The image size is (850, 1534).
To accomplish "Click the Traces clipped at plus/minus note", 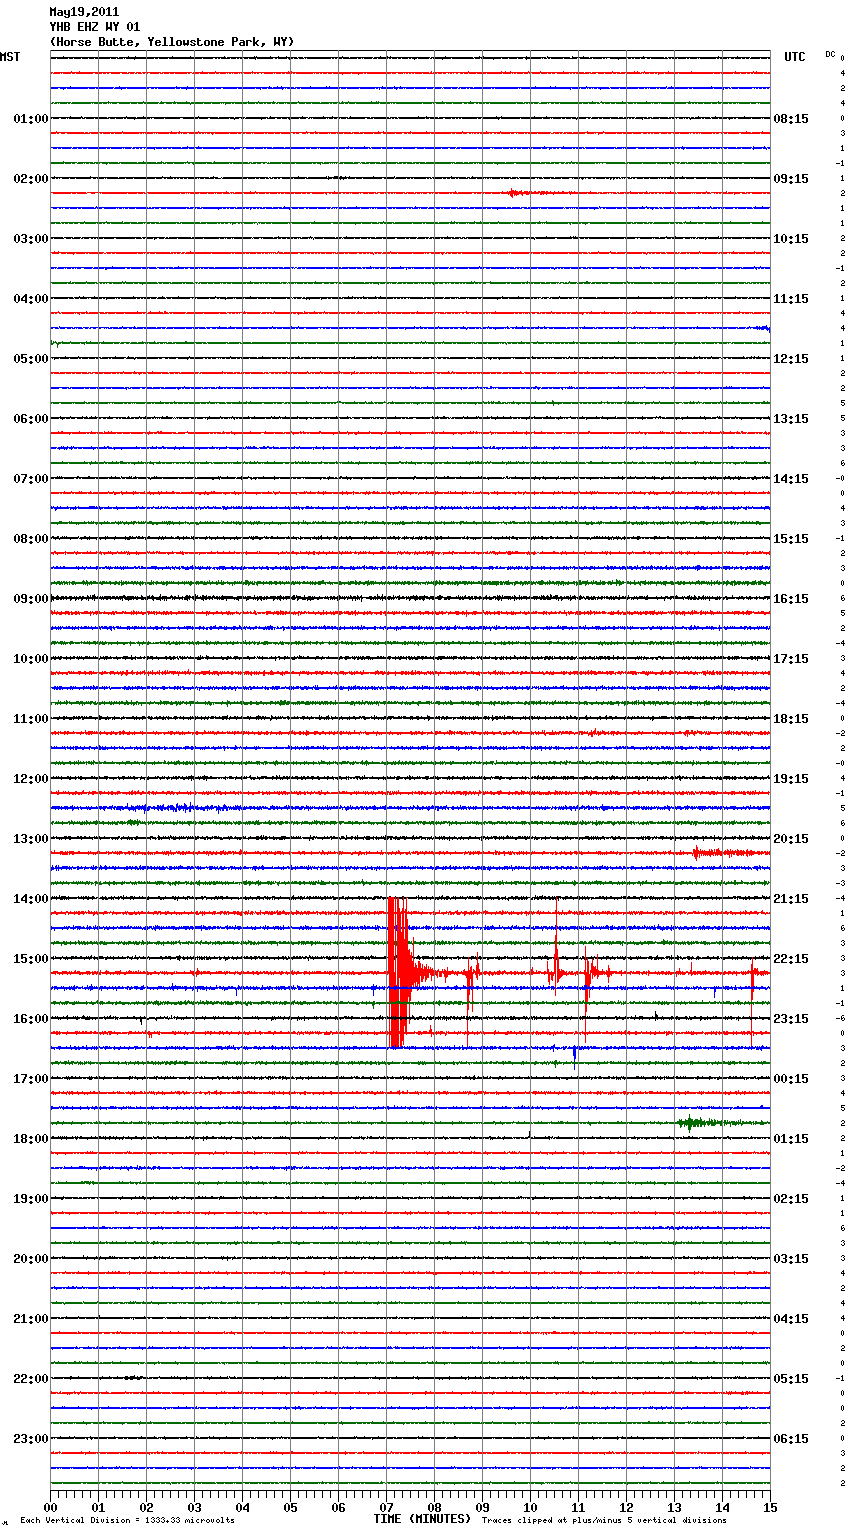I will (x=604, y=1521).
